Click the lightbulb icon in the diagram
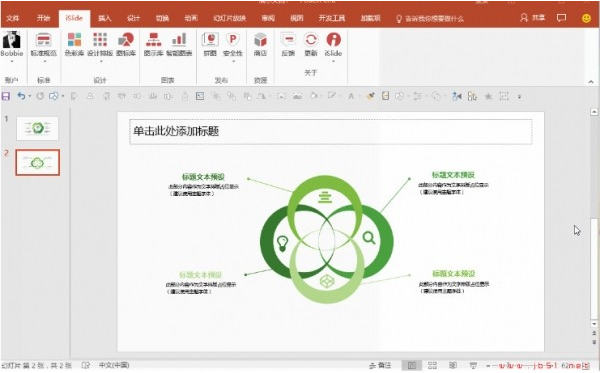This screenshot has height=373, width=602. [282, 243]
